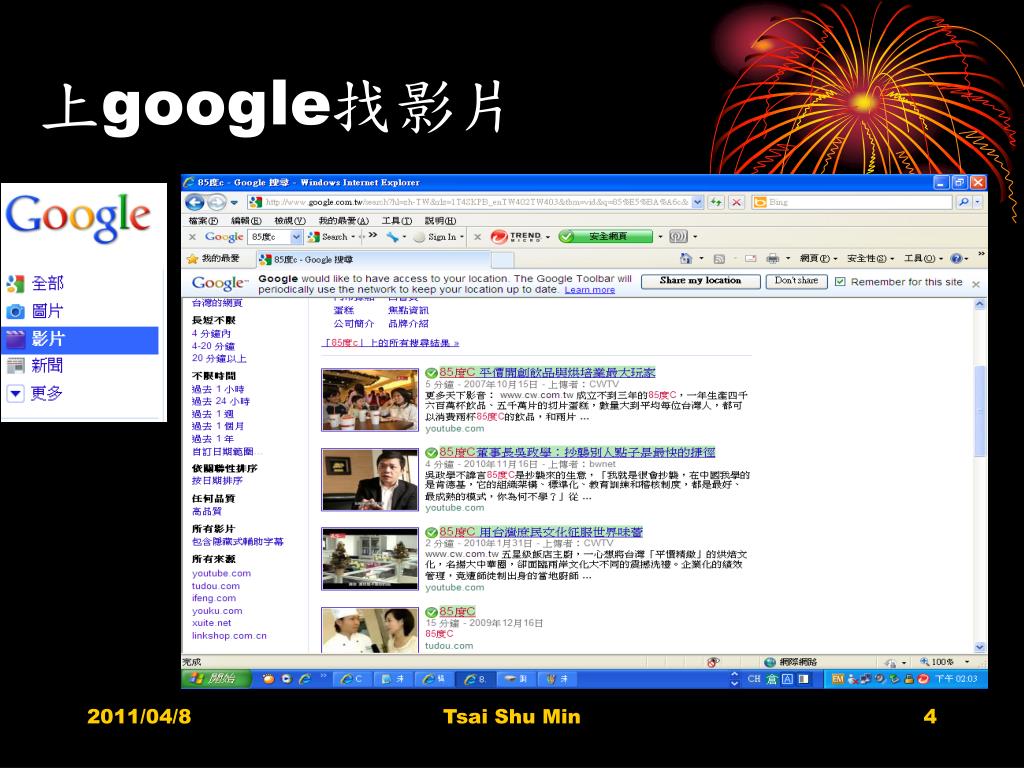This screenshot has width=1024, height=768.
Task: Open the video thumbnail of 用台灣庶民文化 result
Action: (x=370, y=559)
